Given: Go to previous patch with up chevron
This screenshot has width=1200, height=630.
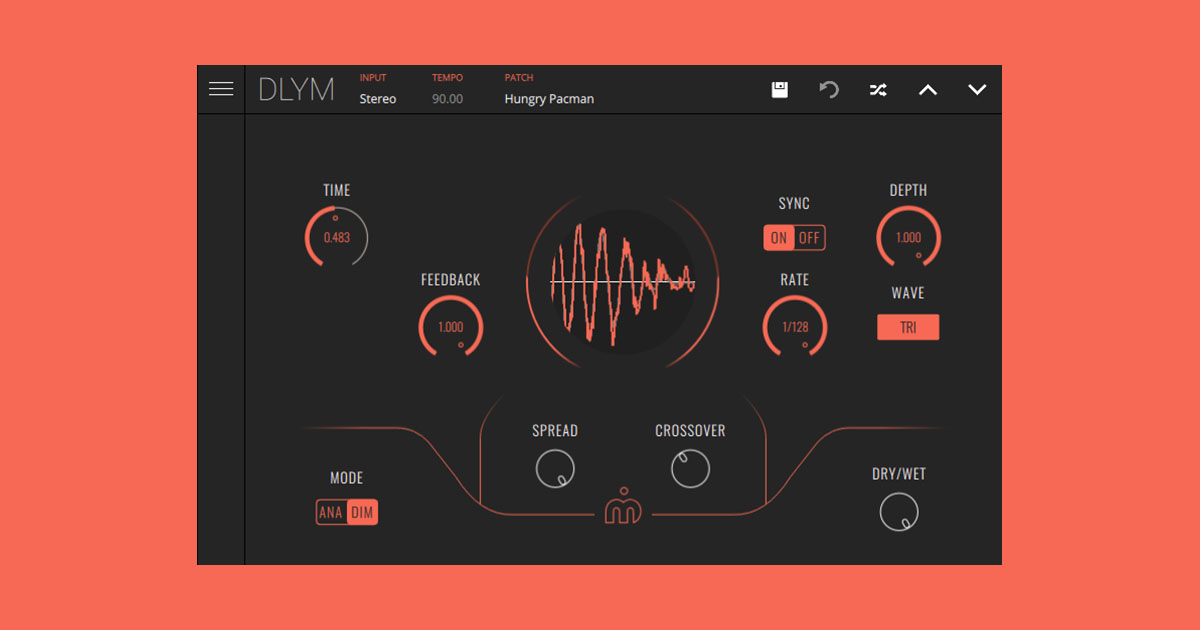Looking at the screenshot, I should 928,90.
